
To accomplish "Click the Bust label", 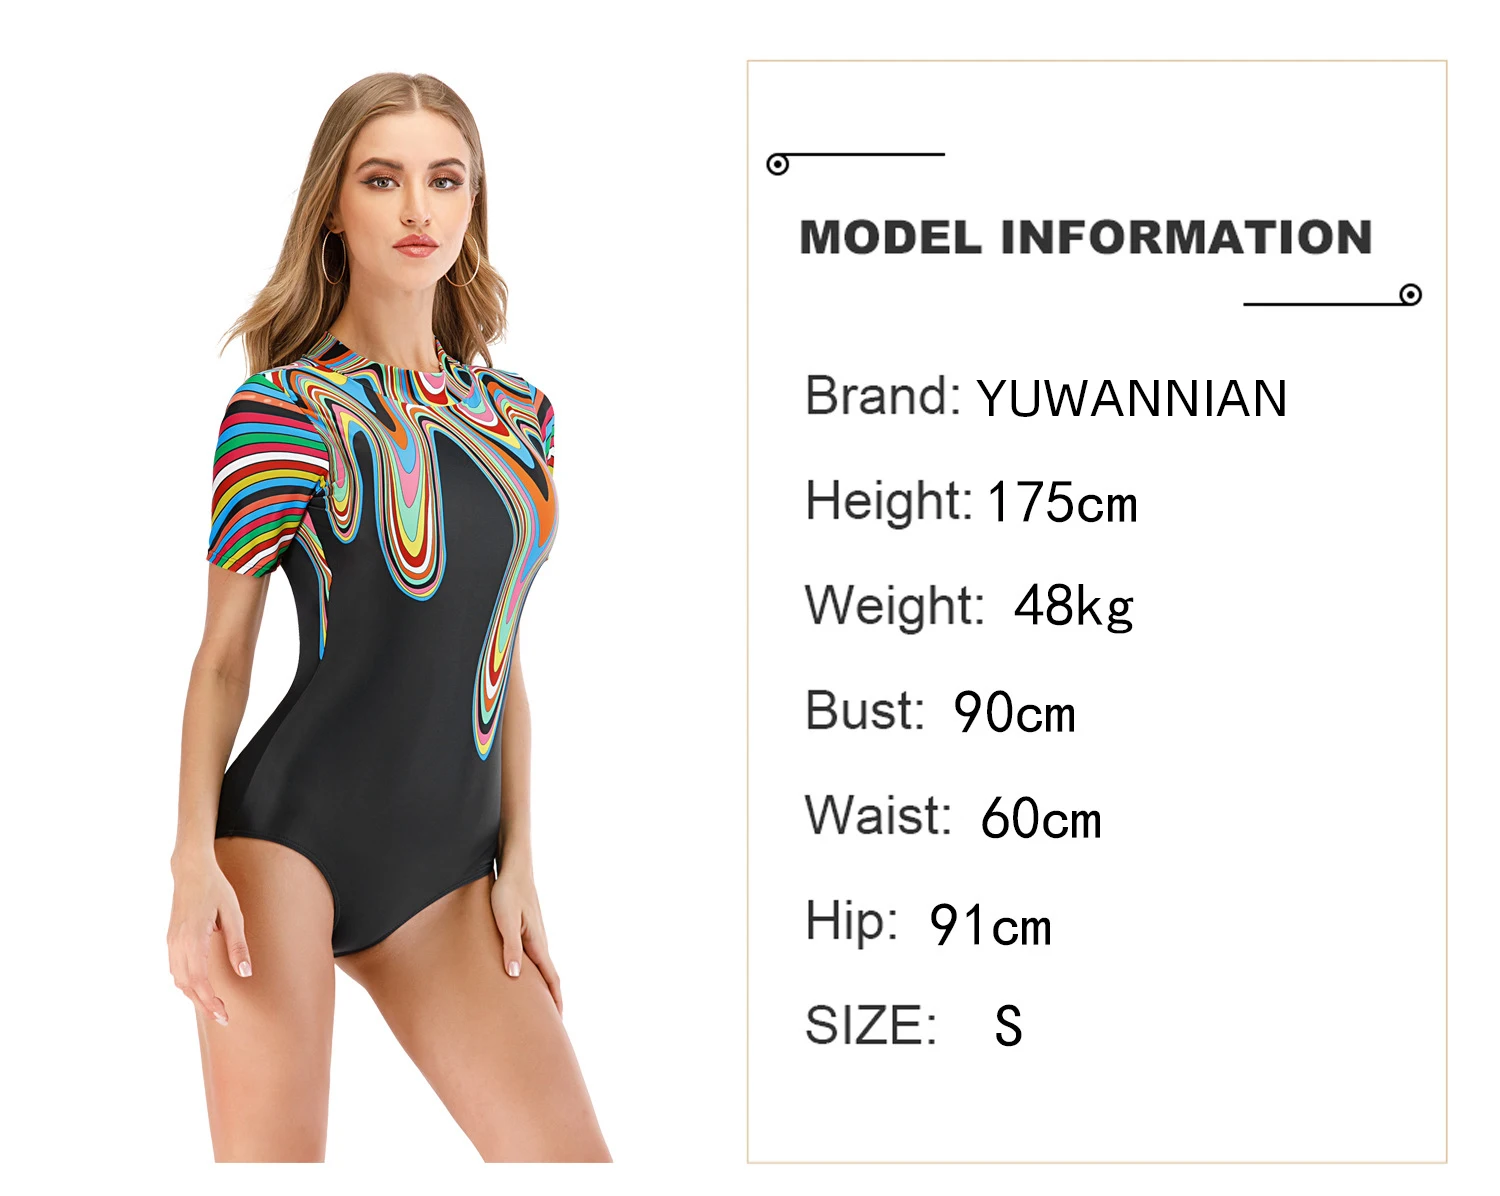I will click(865, 711).
